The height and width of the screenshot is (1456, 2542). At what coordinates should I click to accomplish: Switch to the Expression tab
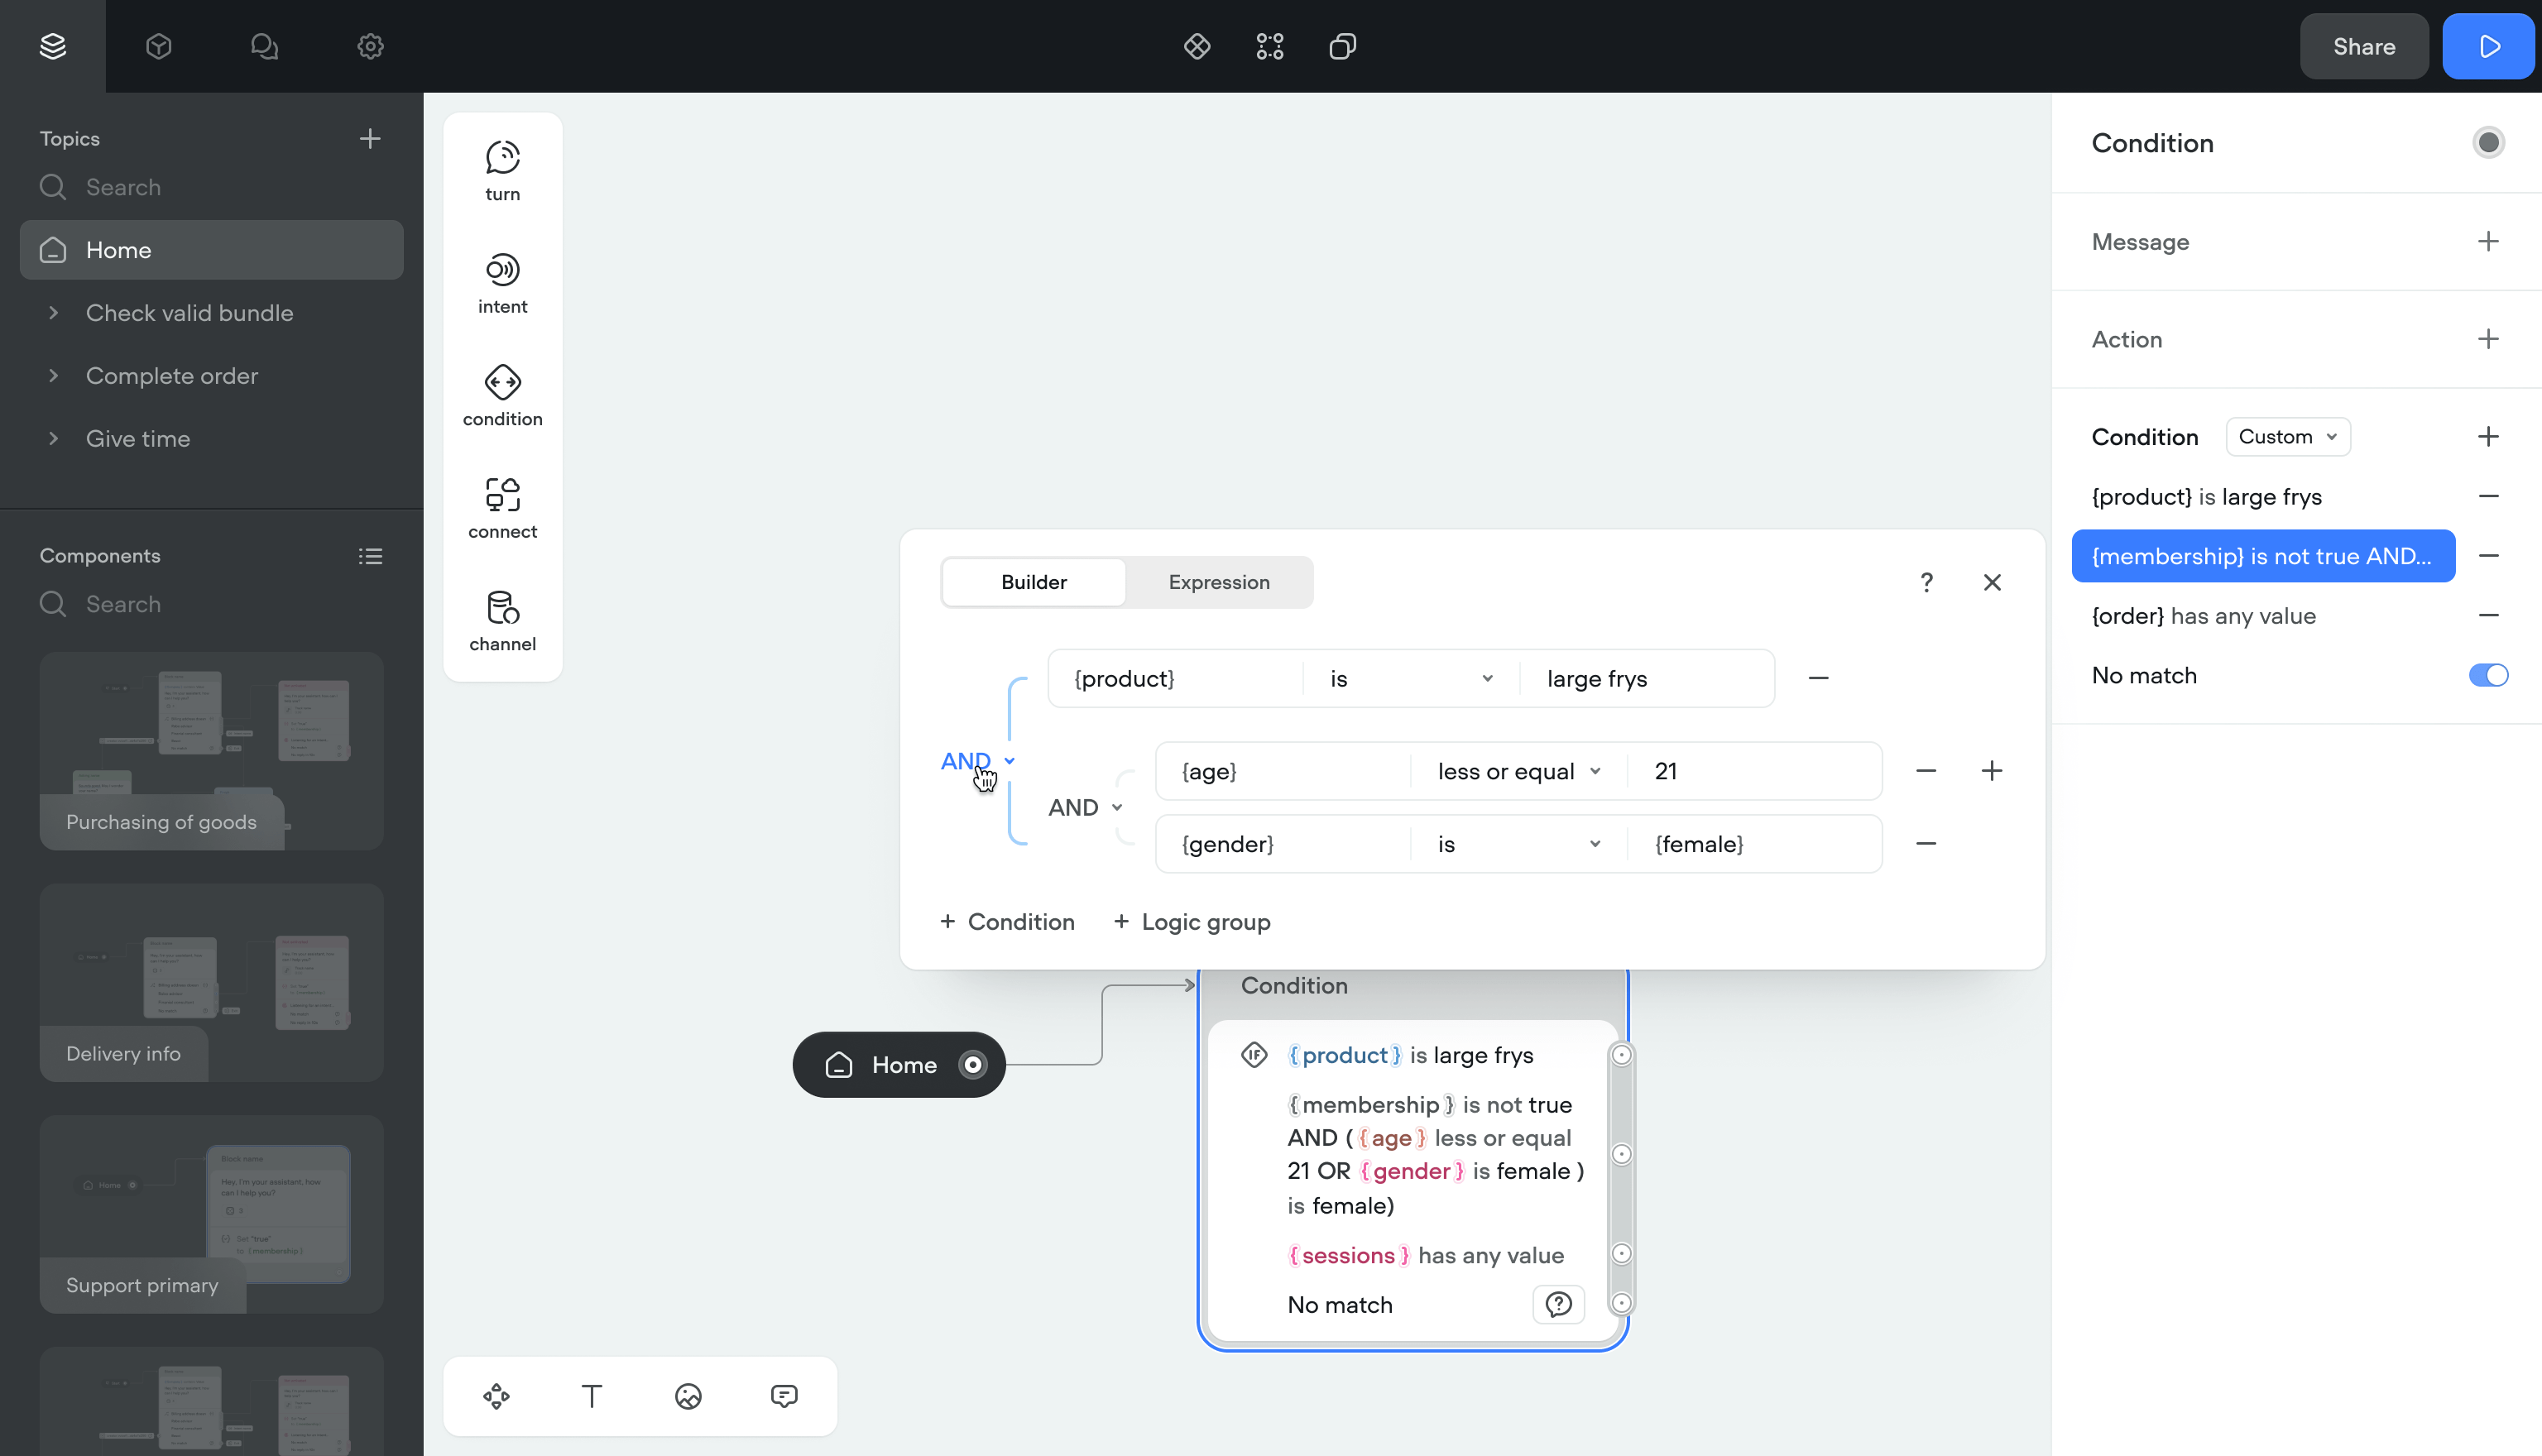coord(1218,582)
